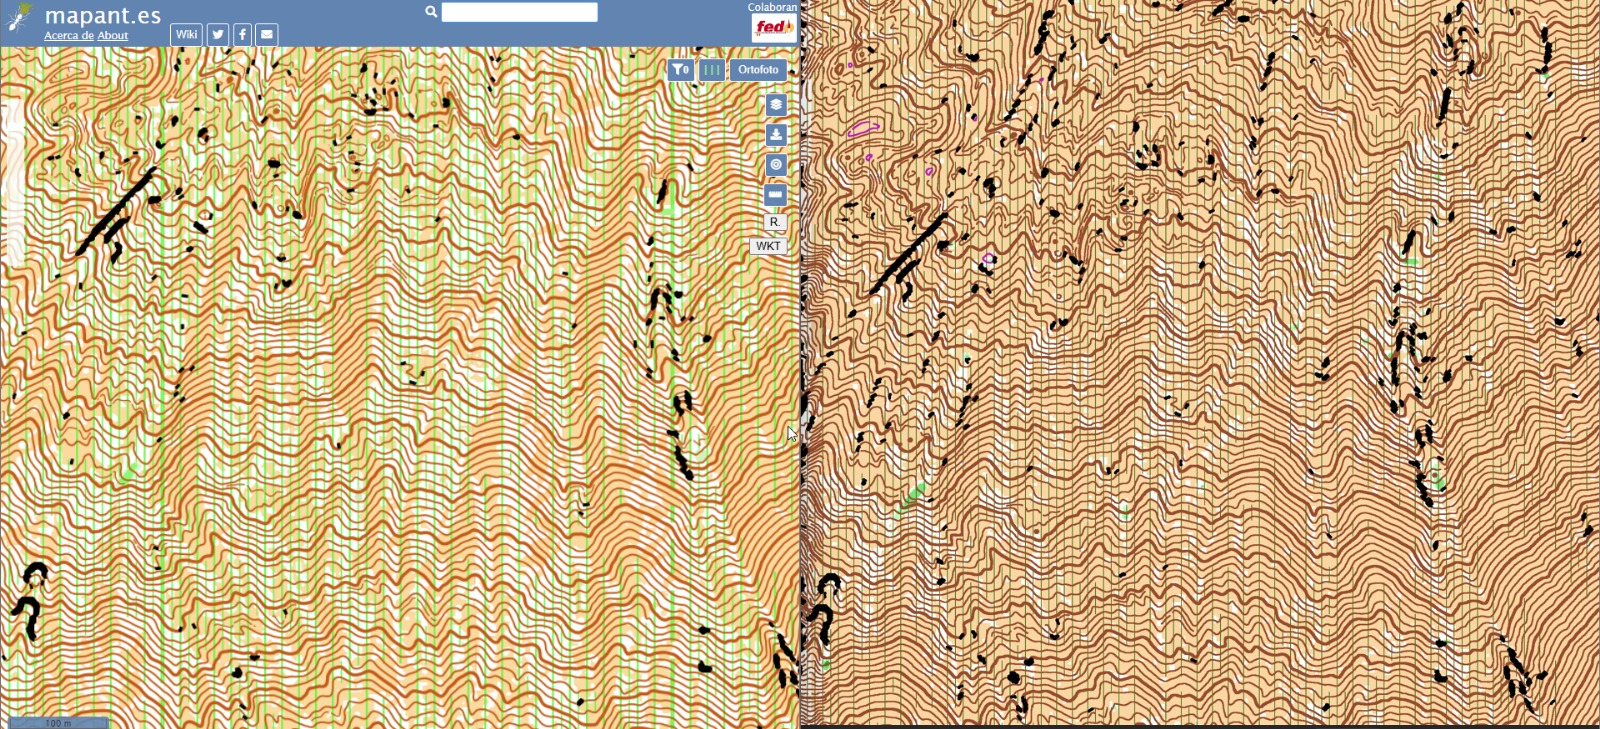The image size is (1600, 729).
Task: Click the R. button
Action: click(x=775, y=222)
